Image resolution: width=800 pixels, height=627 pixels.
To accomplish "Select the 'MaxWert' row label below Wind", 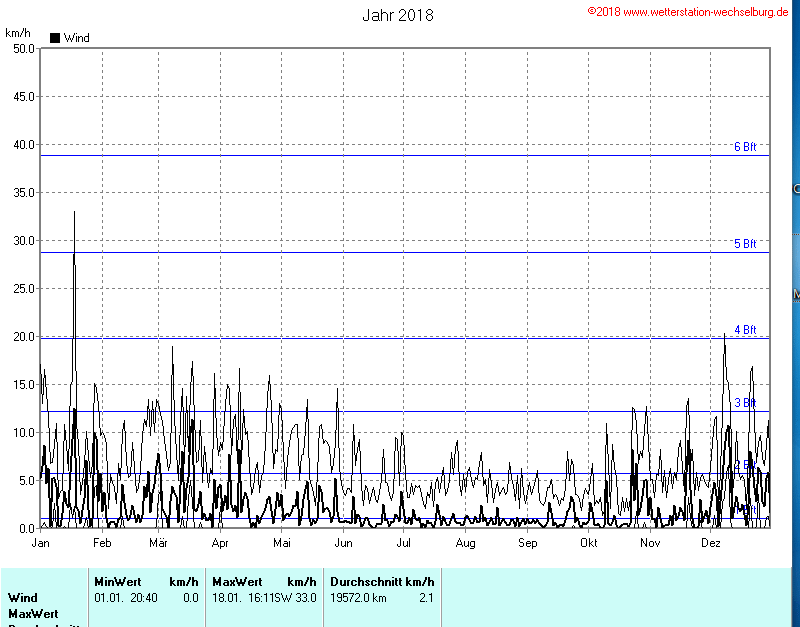I will pyautogui.click(x=33, y=614).
